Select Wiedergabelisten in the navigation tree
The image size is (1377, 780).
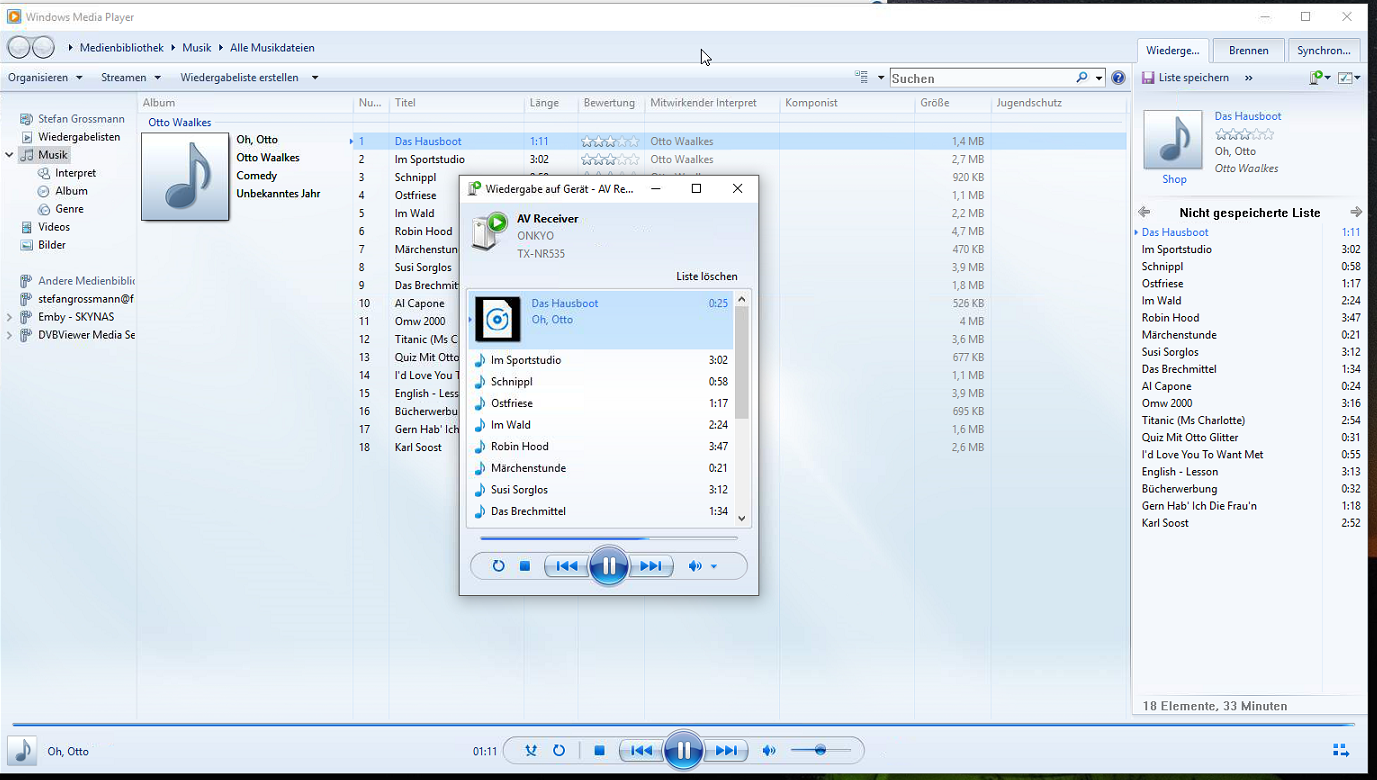[x=79, y=137]
